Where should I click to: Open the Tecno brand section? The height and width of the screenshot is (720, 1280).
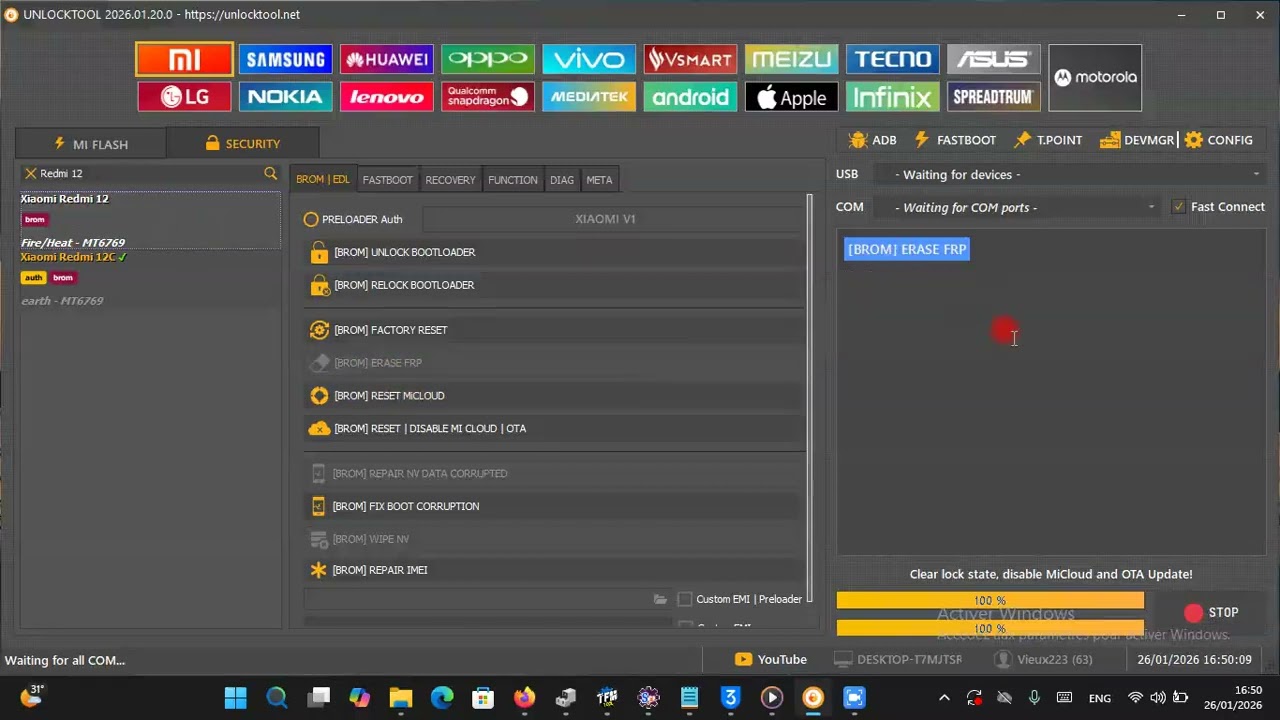tap(893, 59)
